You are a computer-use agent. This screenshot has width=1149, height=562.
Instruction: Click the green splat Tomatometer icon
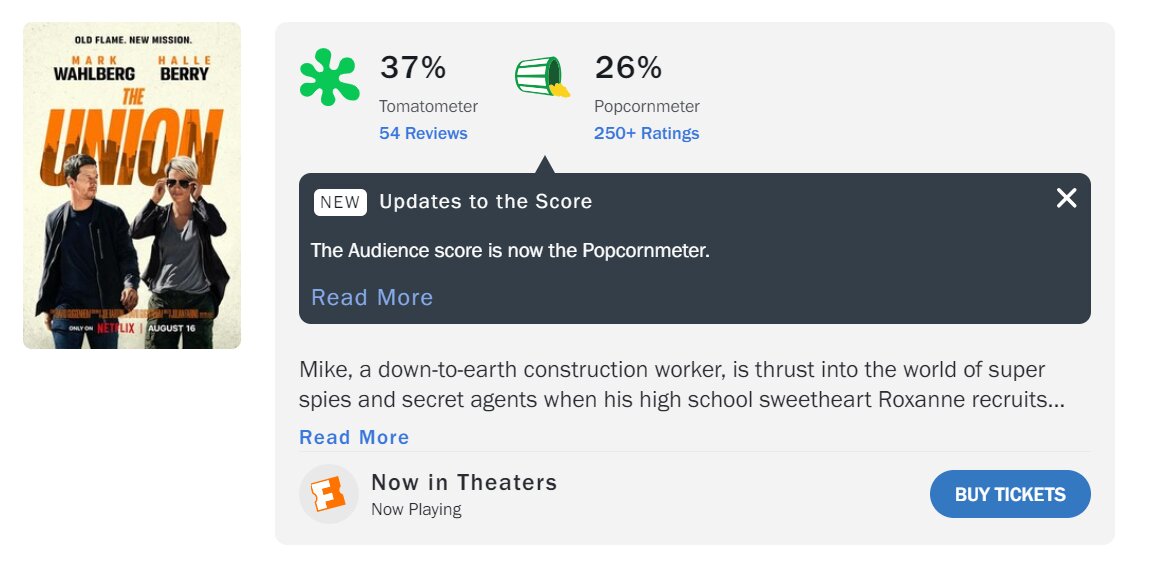329,77
